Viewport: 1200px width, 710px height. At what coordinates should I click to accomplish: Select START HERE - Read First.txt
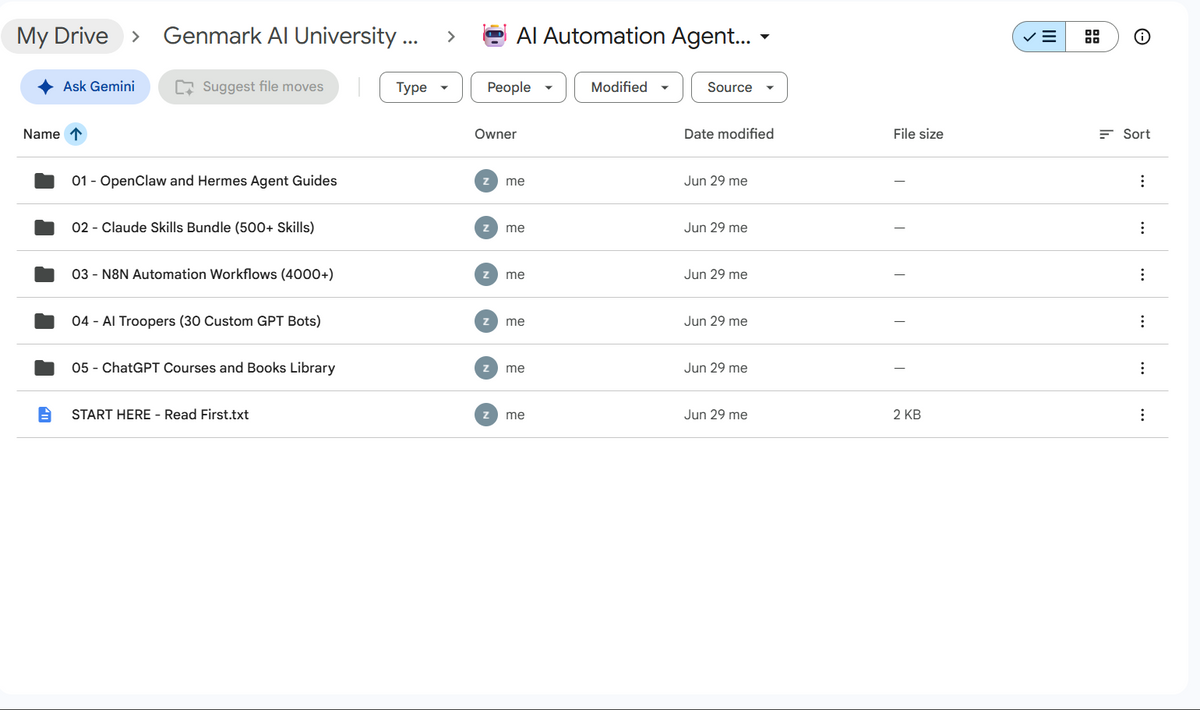pos(160,414)
